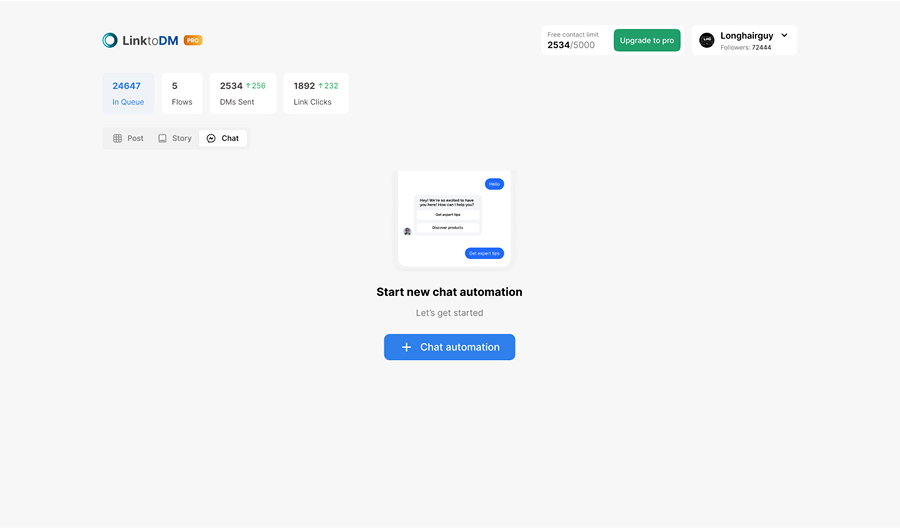Click the green arrow beside 232

click(320, 86)
